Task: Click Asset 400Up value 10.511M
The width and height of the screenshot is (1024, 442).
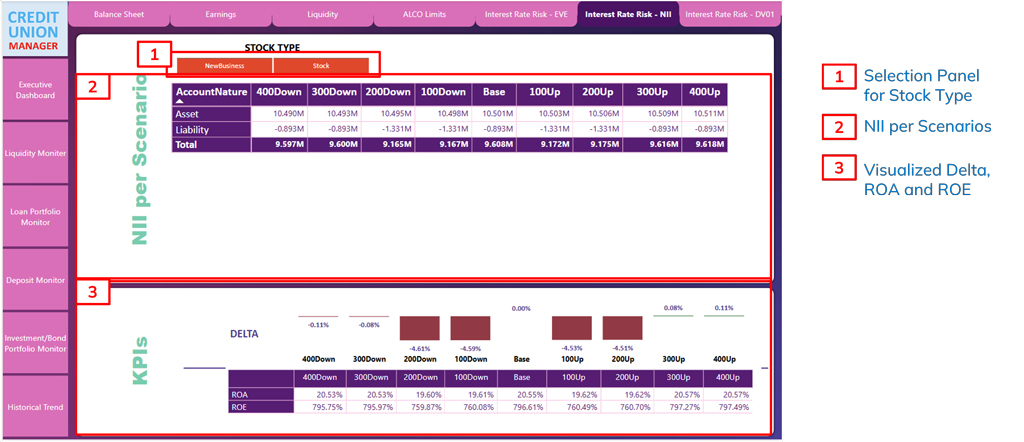Action: pos(710,114)
